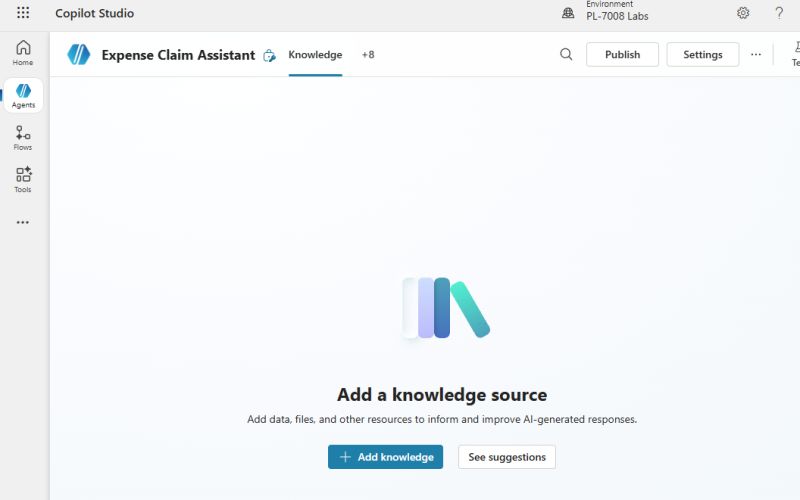Open the Test panel icon at right edge
Screen dimensions: 800x500
pos(795,54)
